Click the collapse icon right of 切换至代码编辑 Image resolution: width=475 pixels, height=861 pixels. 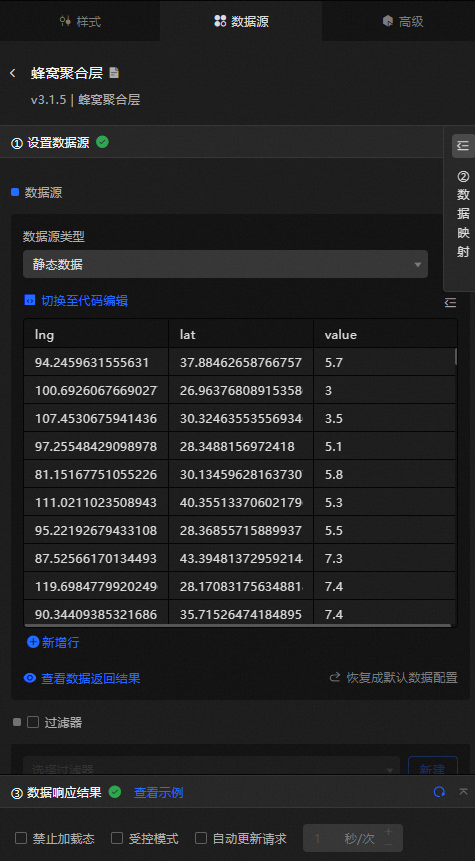pos(451,302)
